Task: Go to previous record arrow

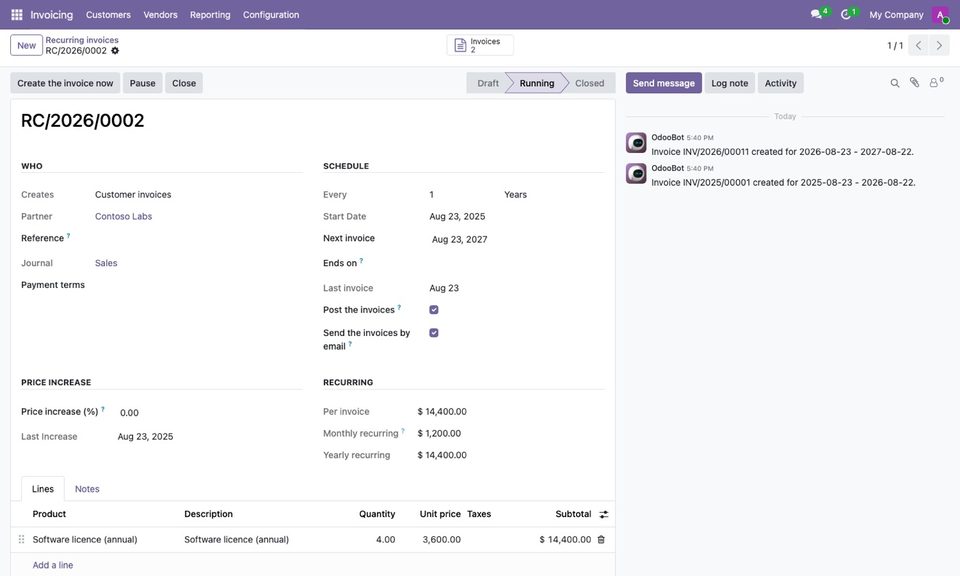Action: pos(918,45)
